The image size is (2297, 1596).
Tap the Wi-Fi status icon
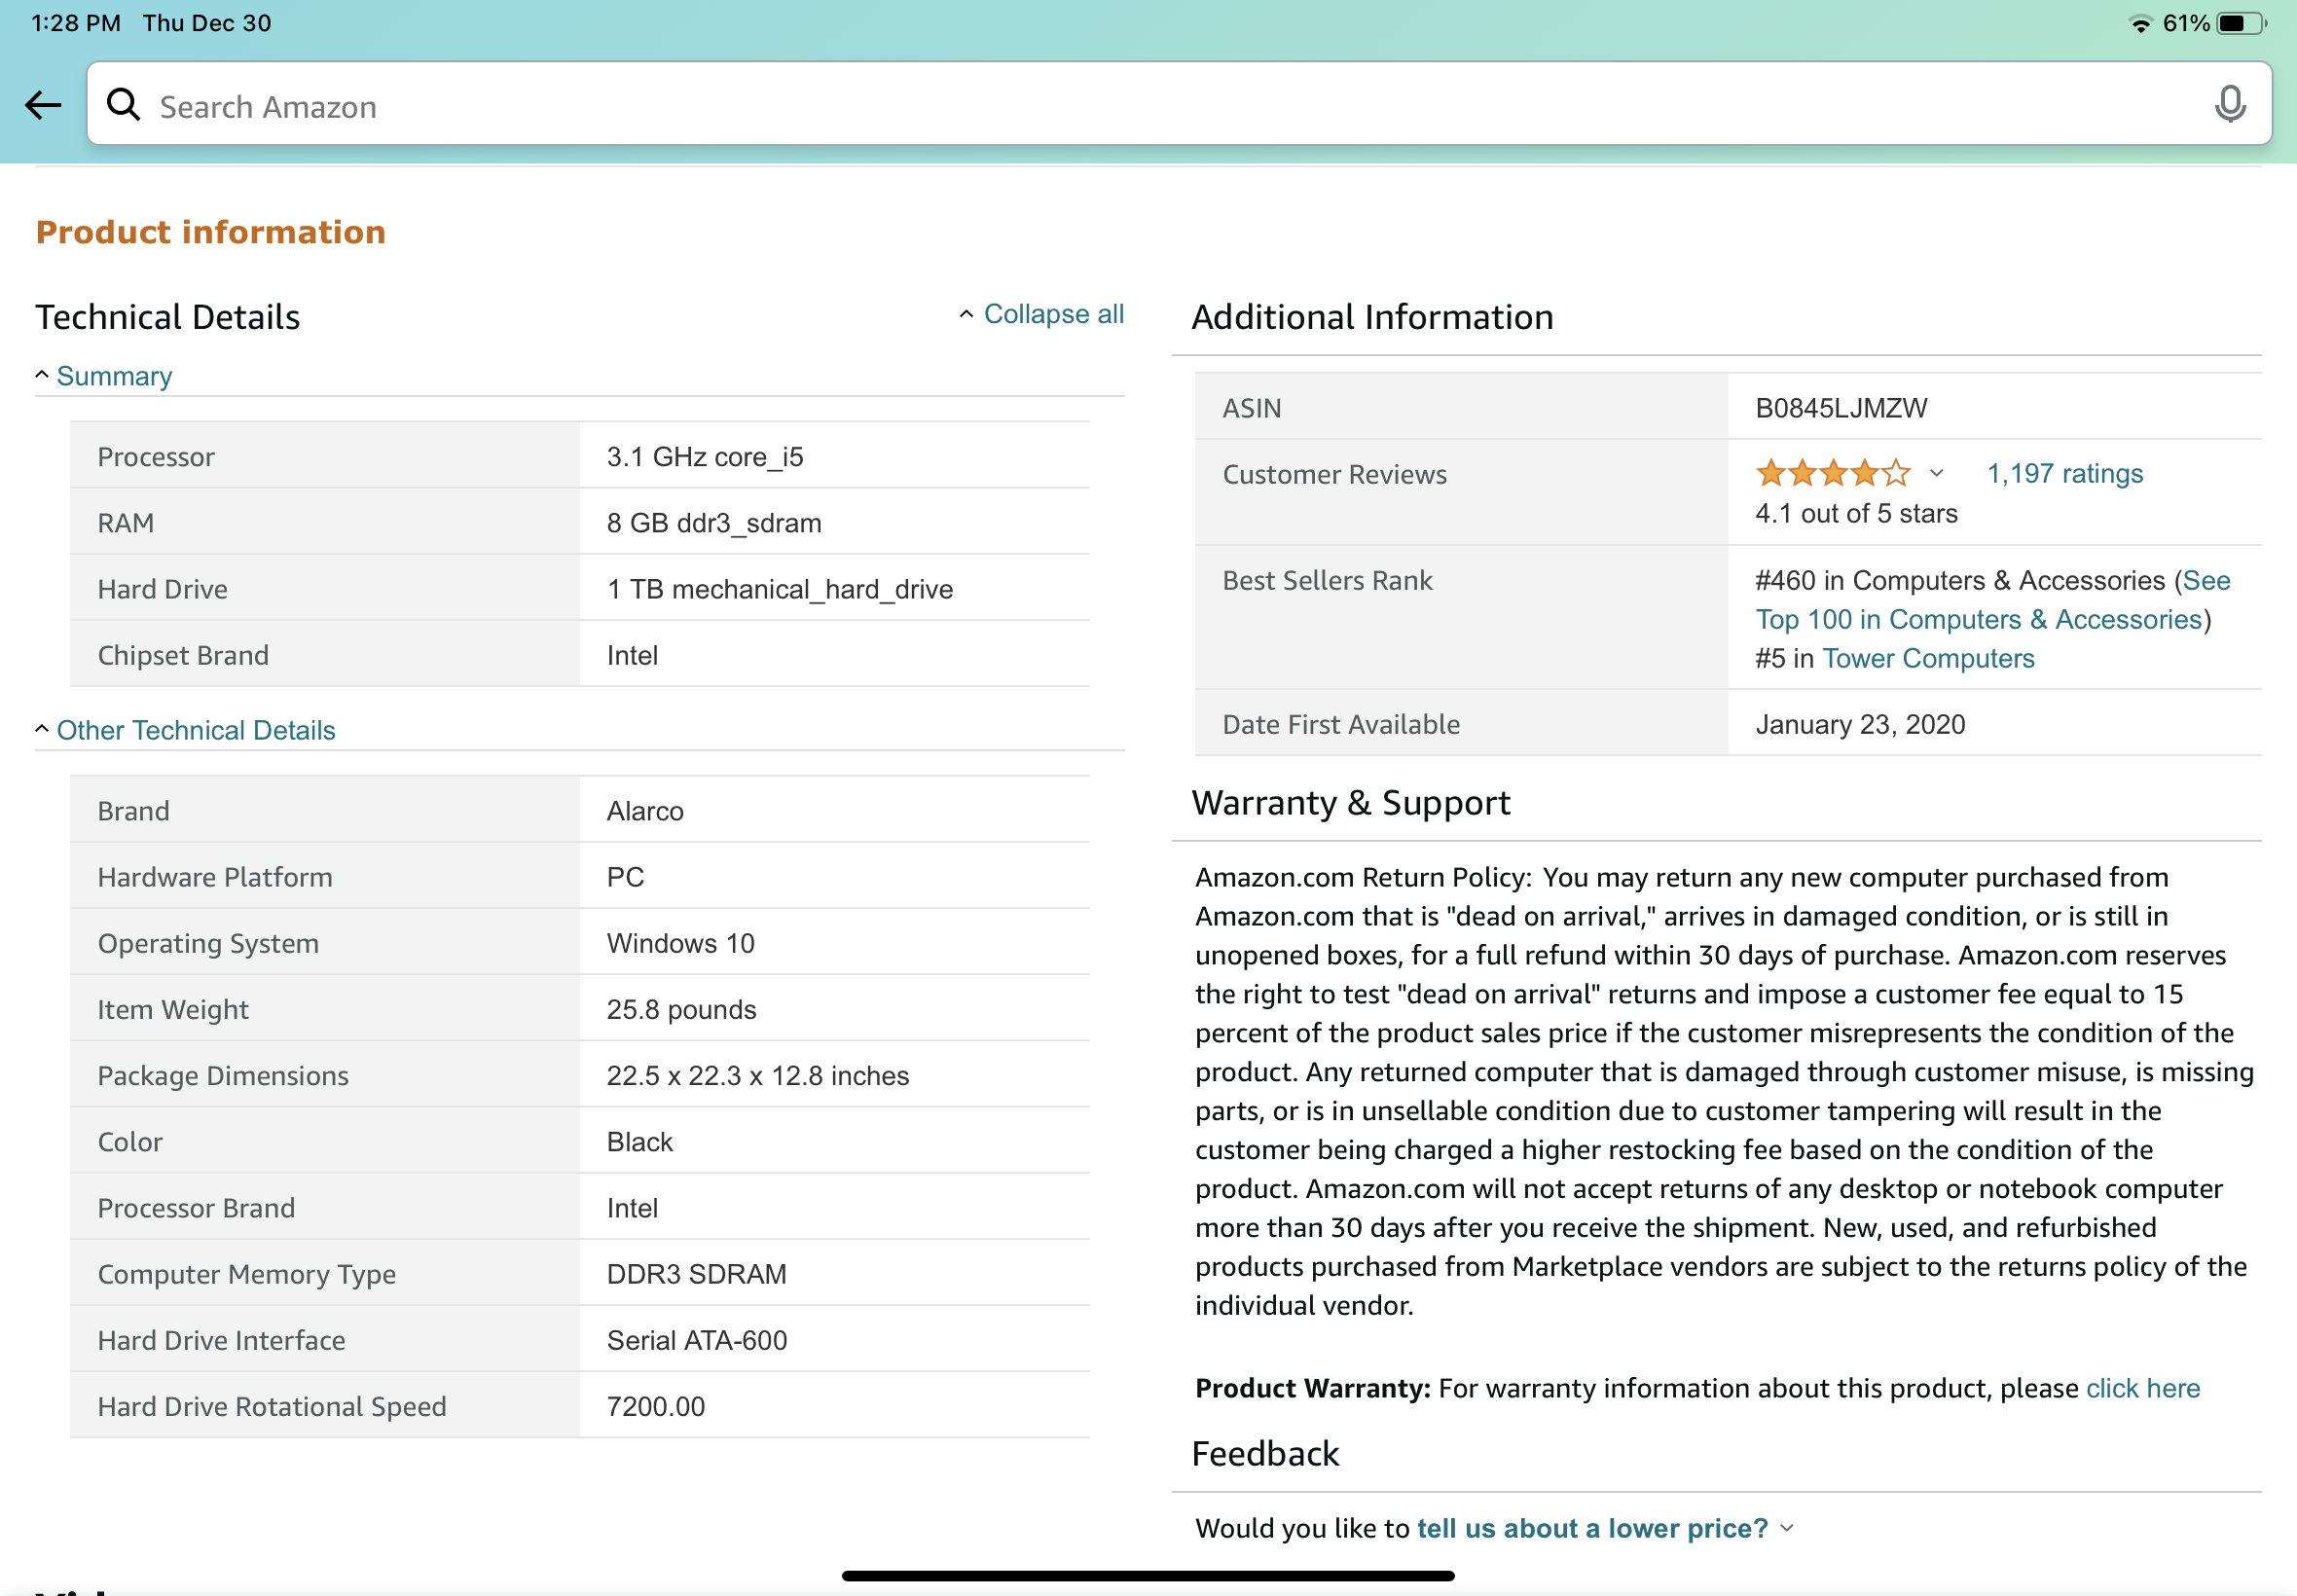click(2140, 24)
